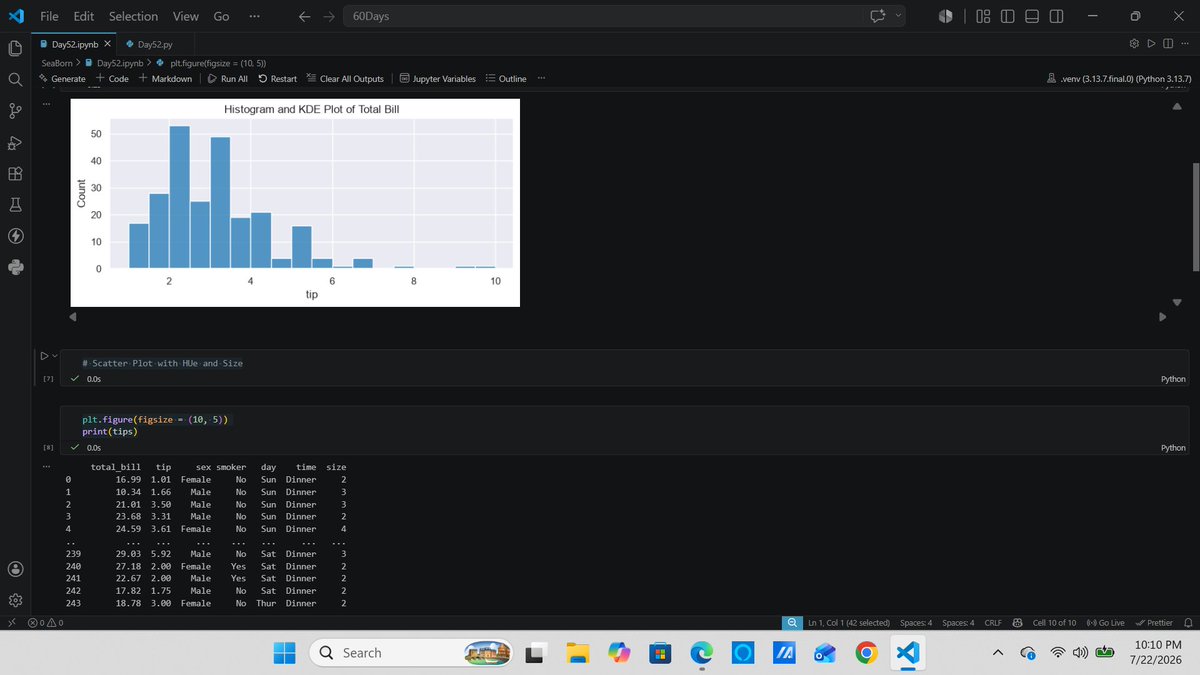Click the zoom magnifier in status bar
Screen dimensions: 1200x675
coord(792,623)
